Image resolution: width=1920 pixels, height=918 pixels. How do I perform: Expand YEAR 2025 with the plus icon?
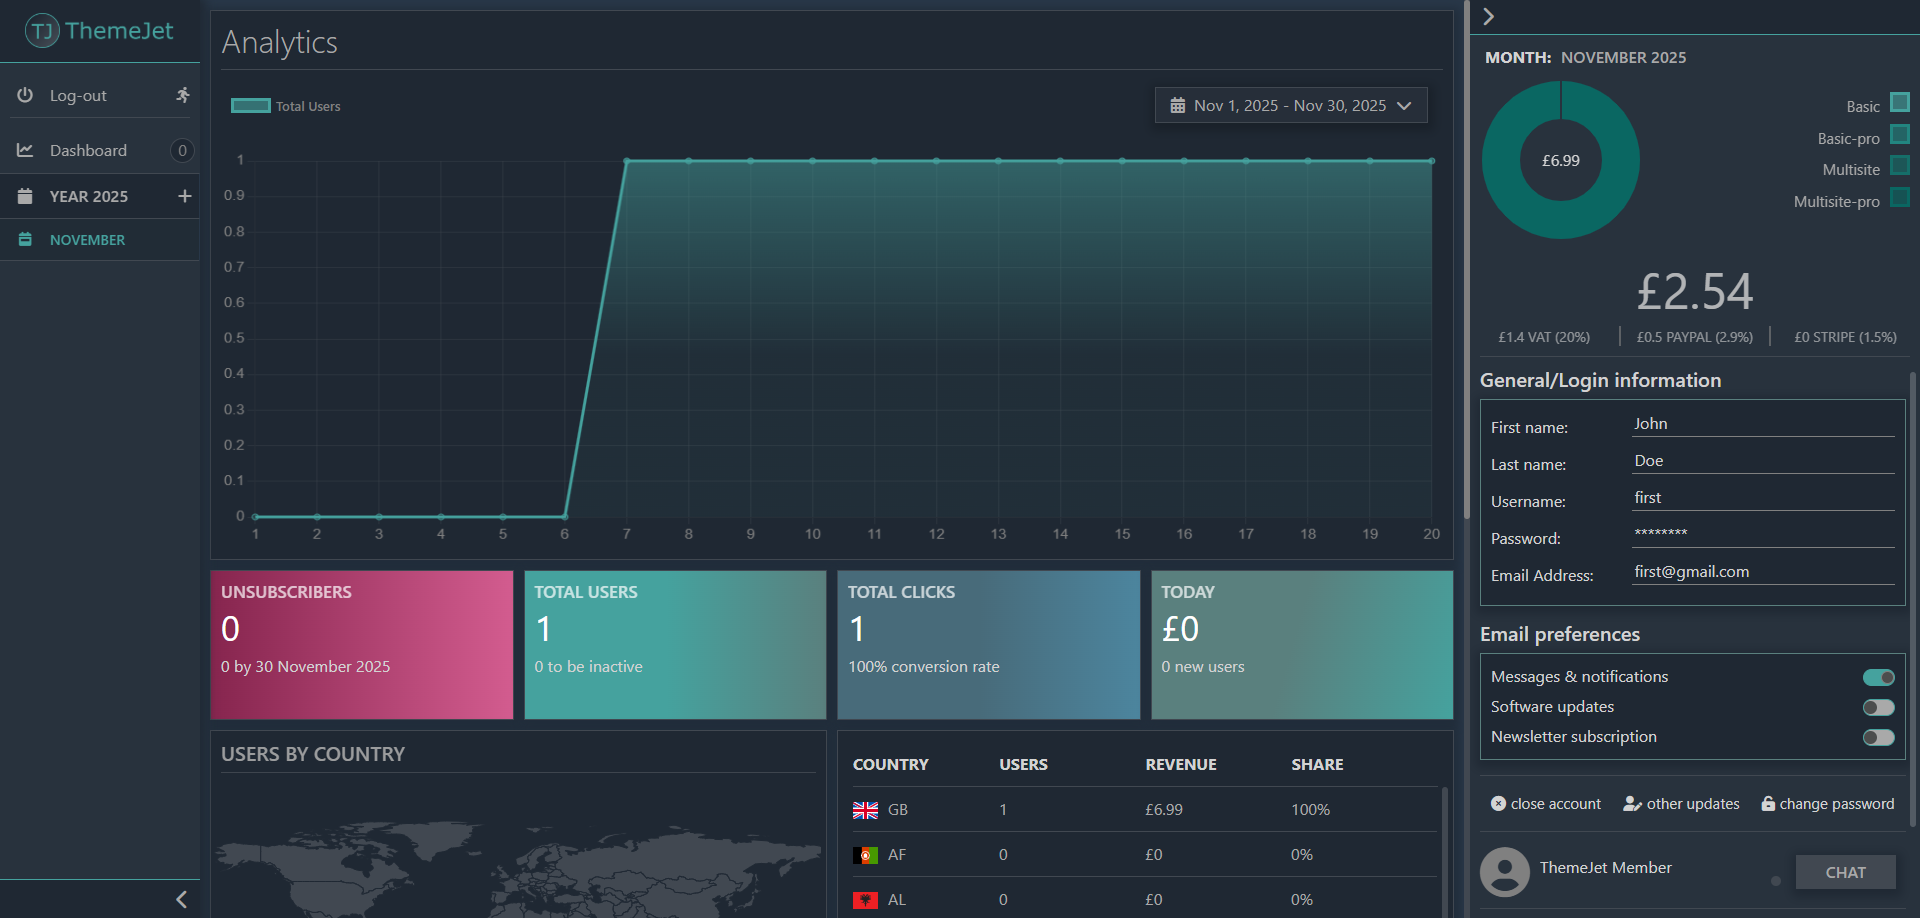184,196
